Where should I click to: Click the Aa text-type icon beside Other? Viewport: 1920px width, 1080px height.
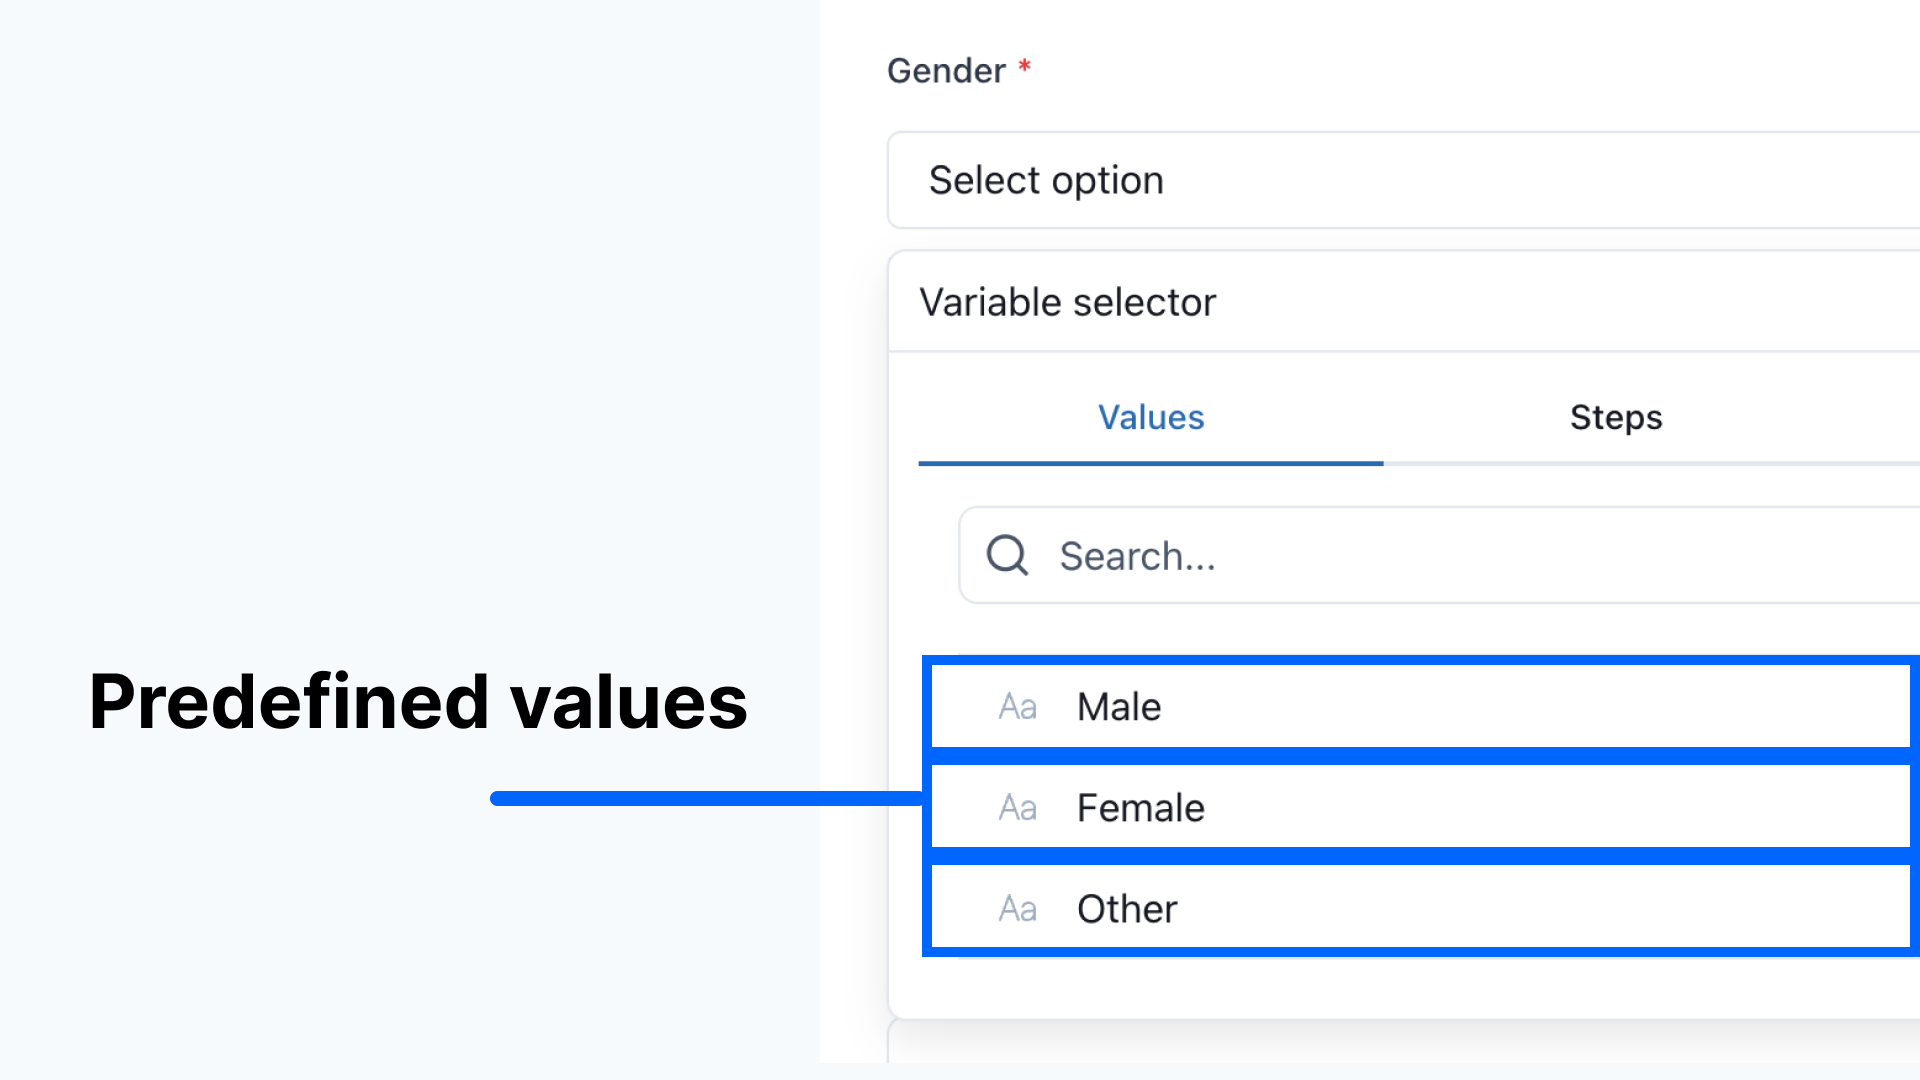pyautogui.click(x=1017, y=909)
